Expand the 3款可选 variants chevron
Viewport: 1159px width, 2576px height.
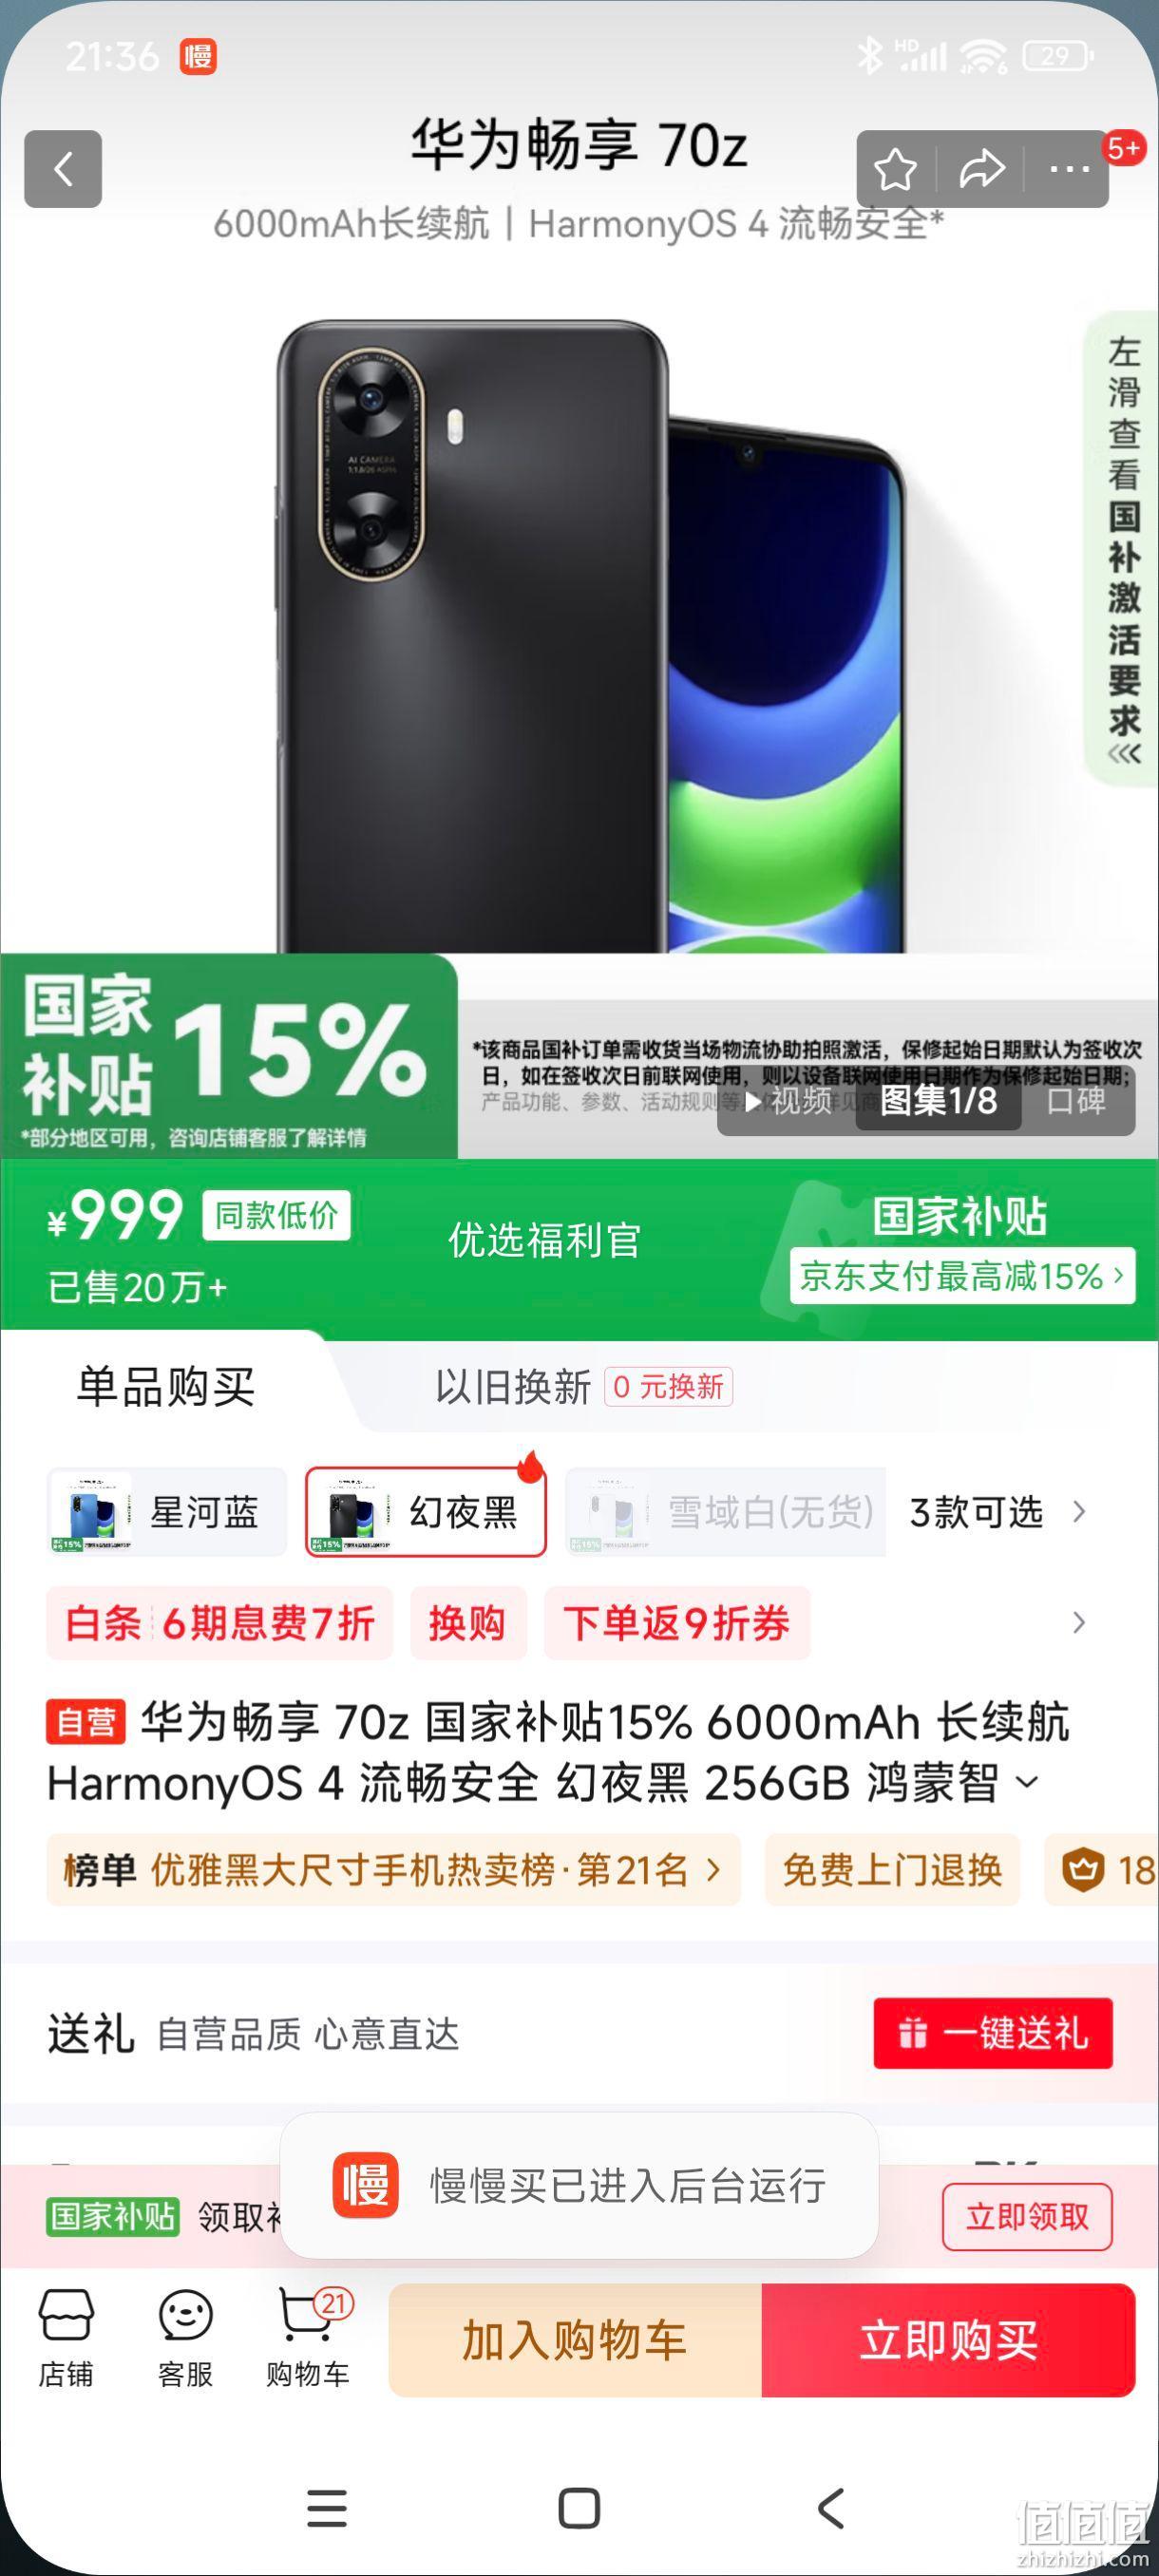[1079, 1512]
